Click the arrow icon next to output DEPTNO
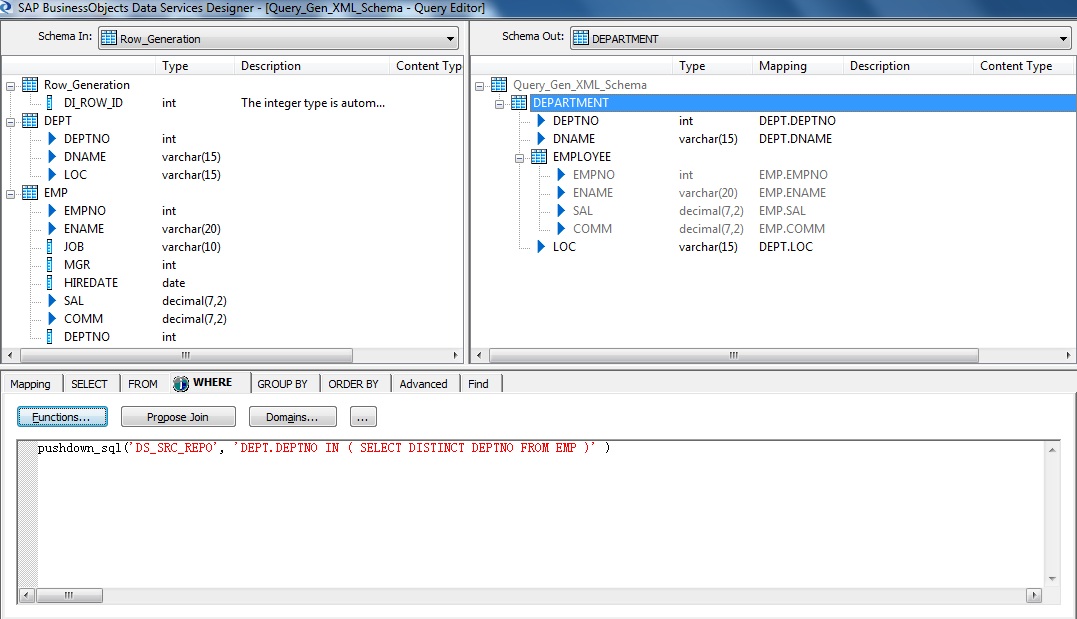The height and width of the screenshot is (619, 1077). click(x=541, y=121)
